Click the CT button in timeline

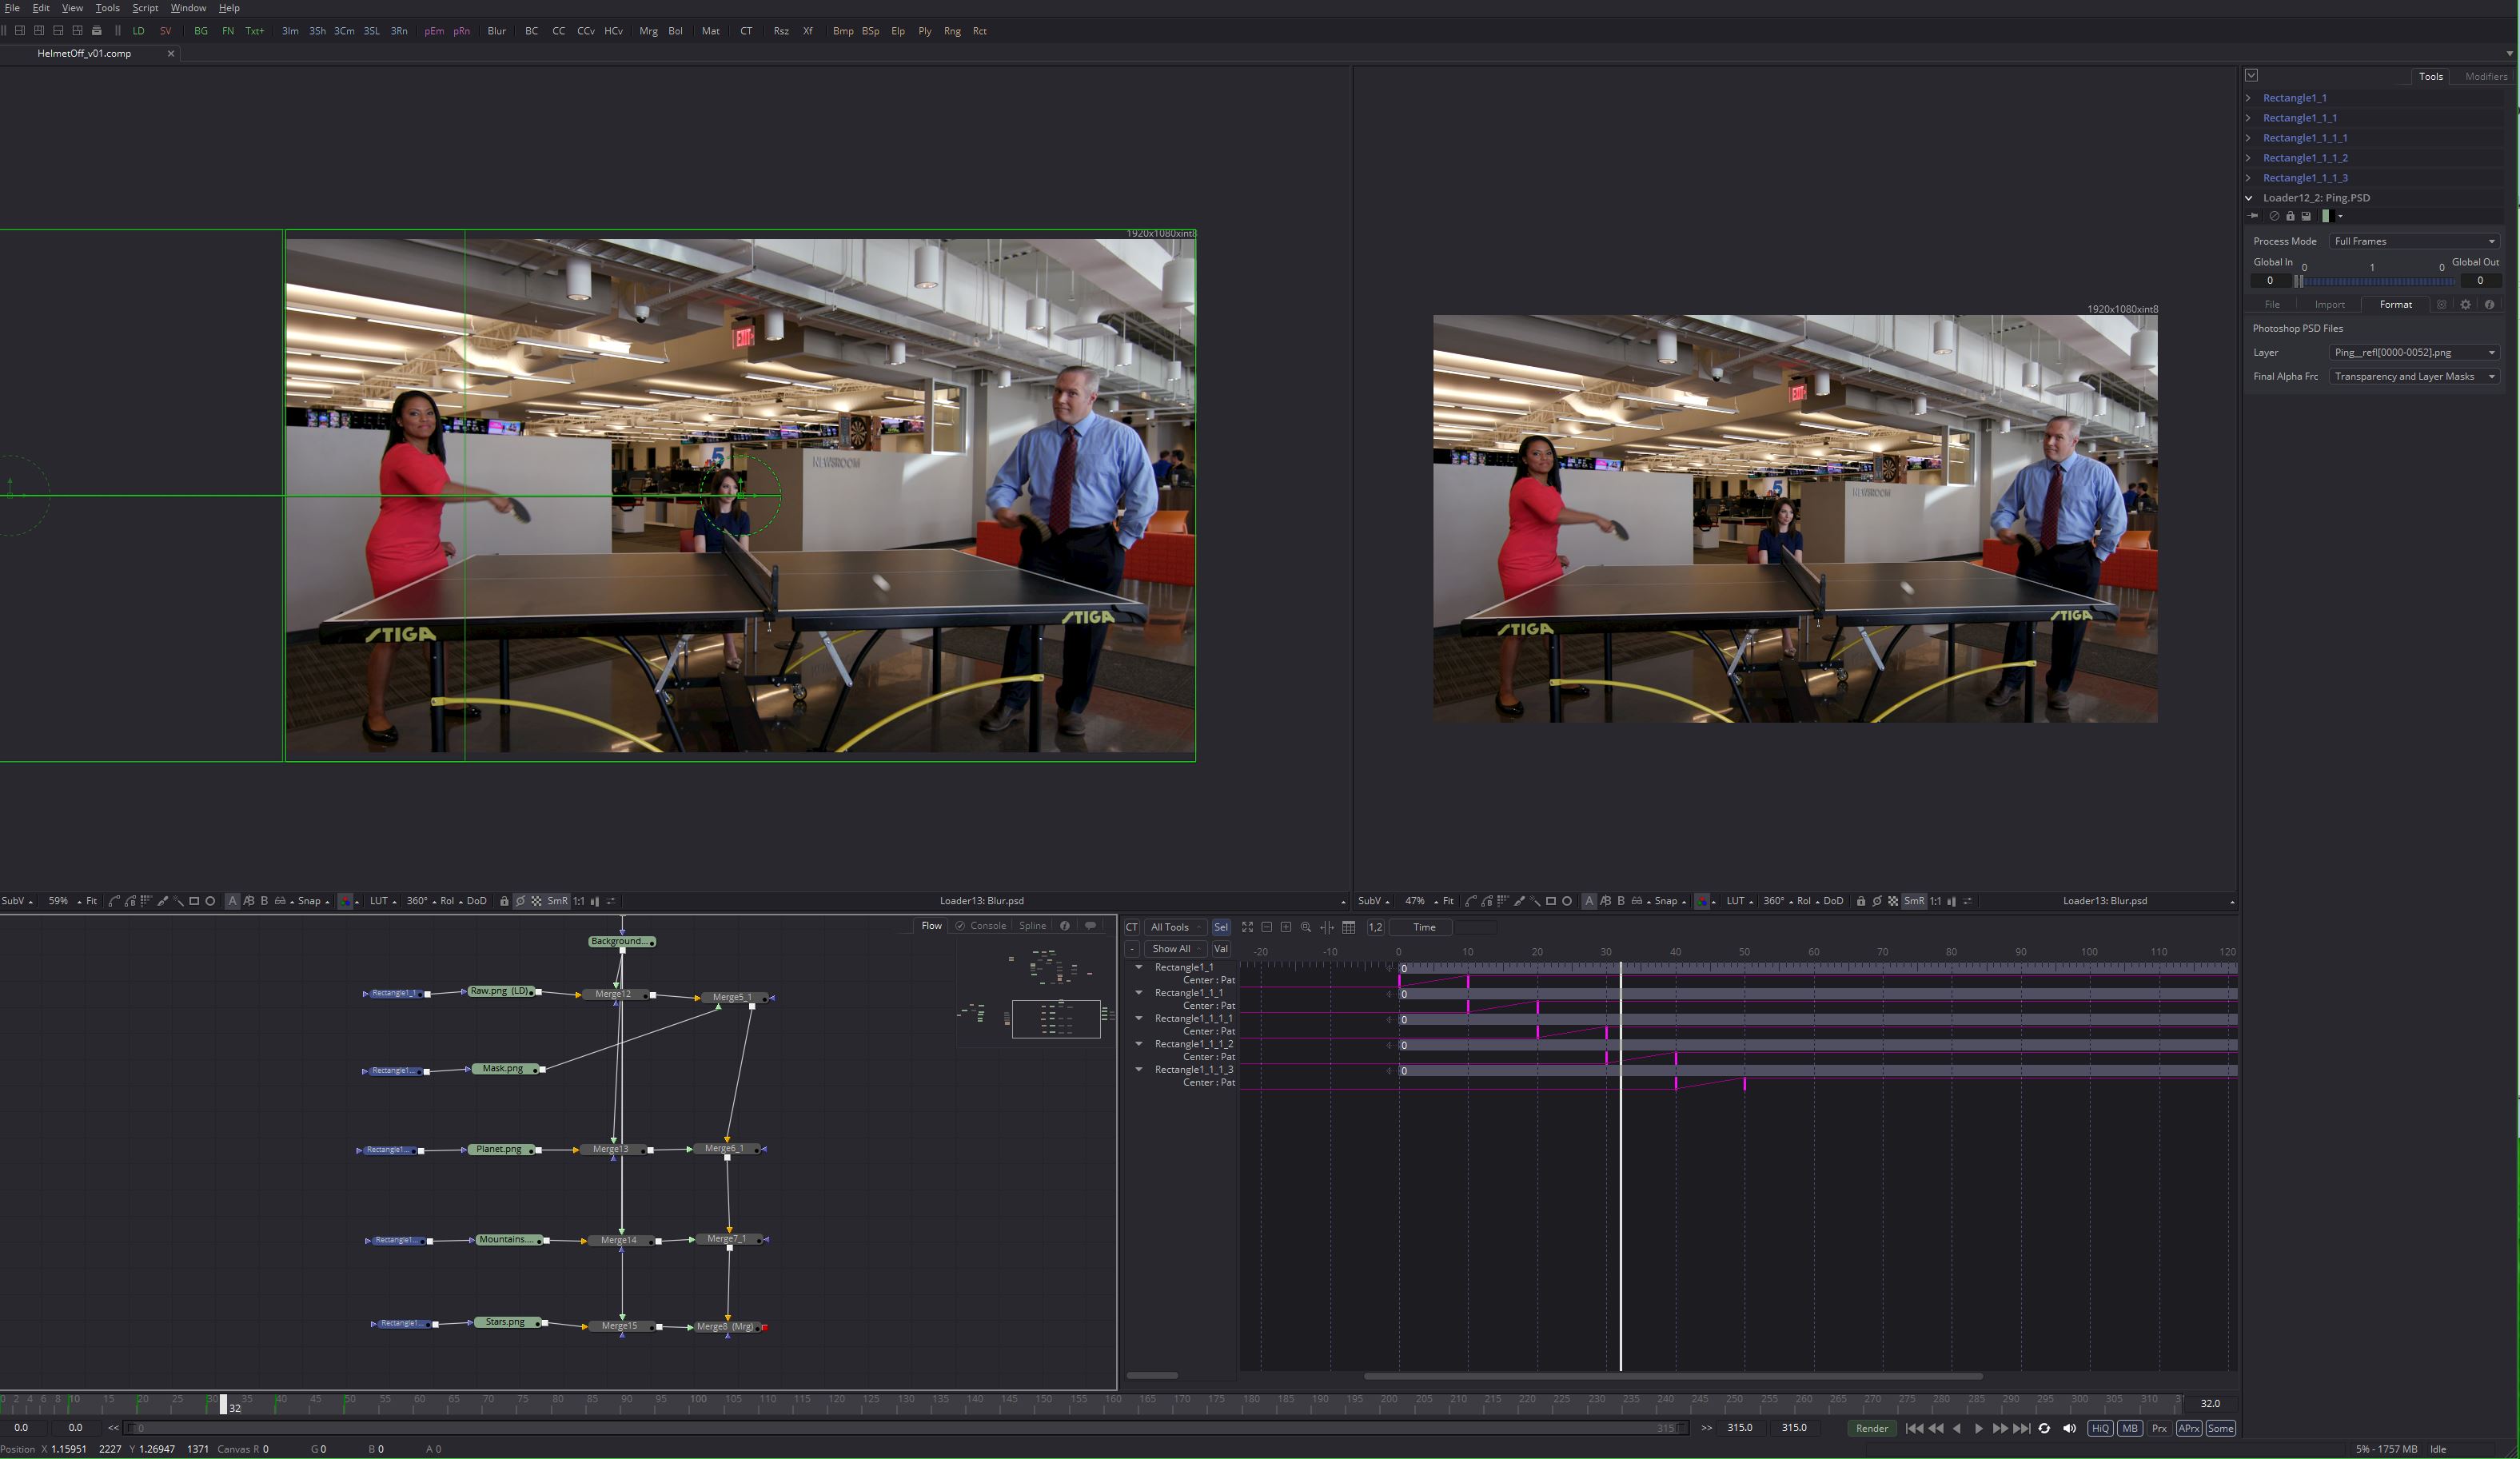1132,927
